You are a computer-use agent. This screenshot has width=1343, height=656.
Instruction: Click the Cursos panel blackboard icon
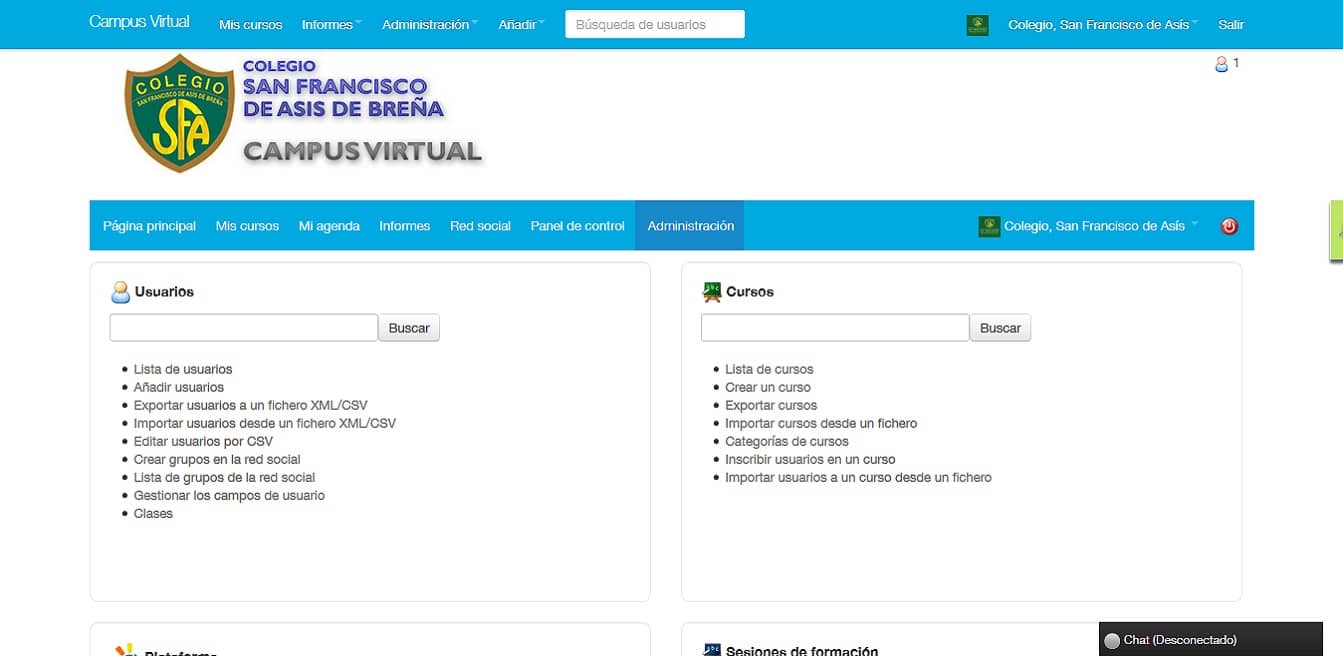[712, 292]
